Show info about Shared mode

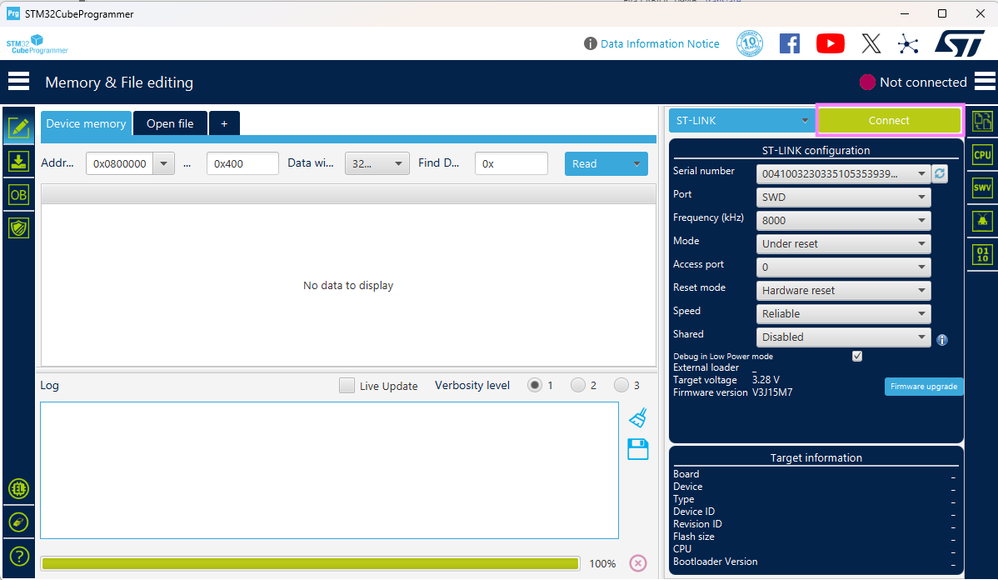click(942, 340)
